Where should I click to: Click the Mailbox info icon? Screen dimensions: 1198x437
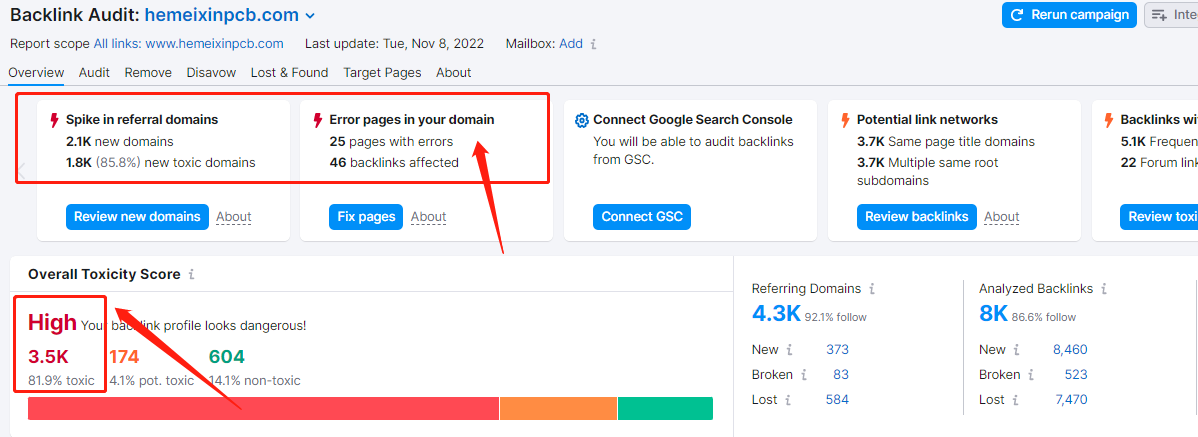pyautogui.click(x=594, y=44)
